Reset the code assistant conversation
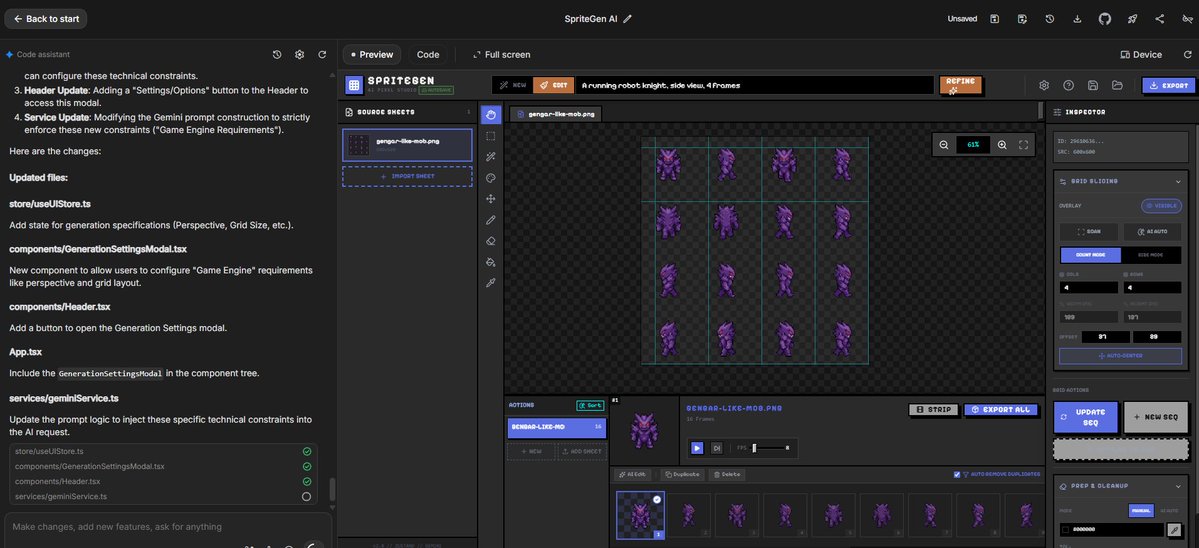 (322, 55)
